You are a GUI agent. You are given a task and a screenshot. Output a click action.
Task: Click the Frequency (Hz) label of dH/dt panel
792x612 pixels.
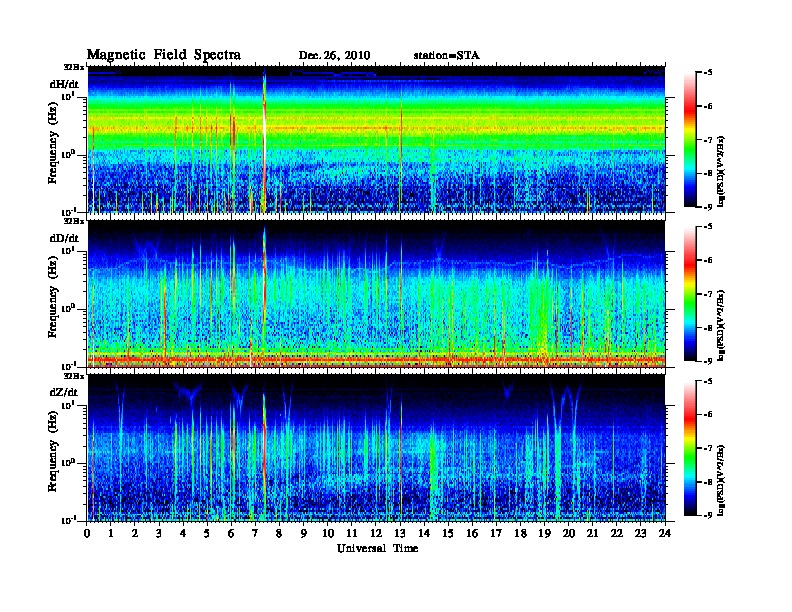53,143
